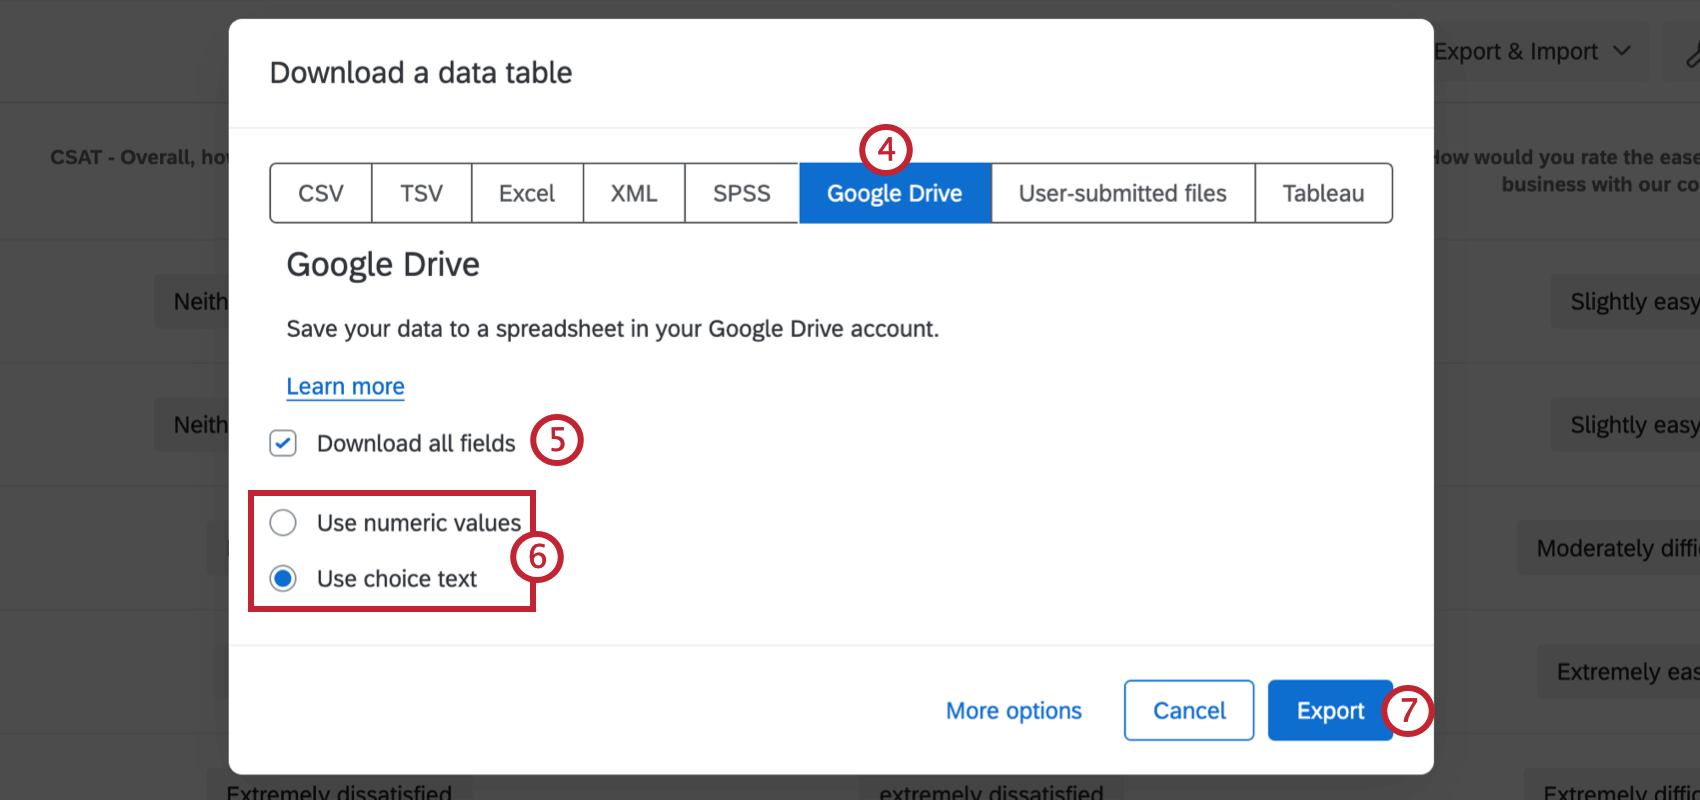Open the Learn more link

345,386
